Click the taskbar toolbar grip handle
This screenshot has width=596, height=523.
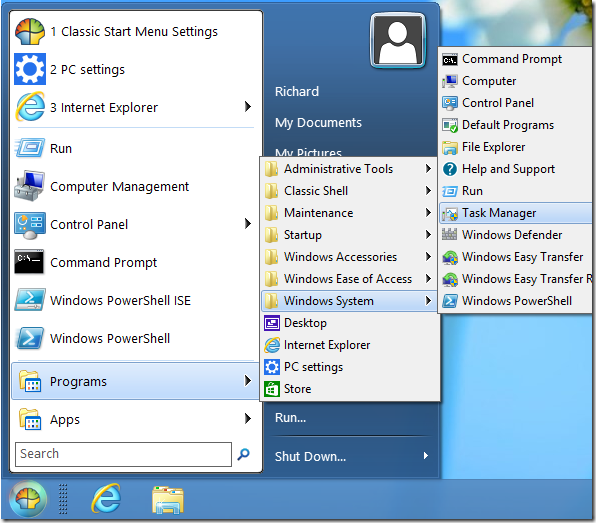coord(63,499)
